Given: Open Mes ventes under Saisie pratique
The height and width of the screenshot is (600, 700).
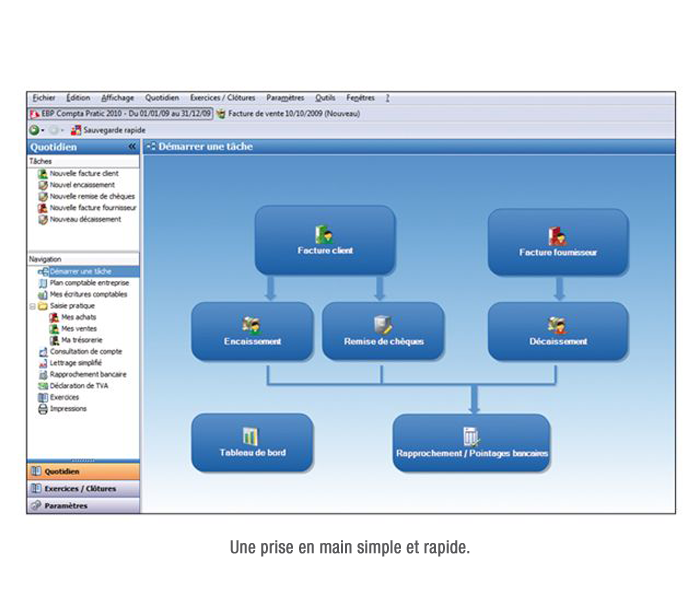Looking at the screenshot, I should tap(78, 329).
